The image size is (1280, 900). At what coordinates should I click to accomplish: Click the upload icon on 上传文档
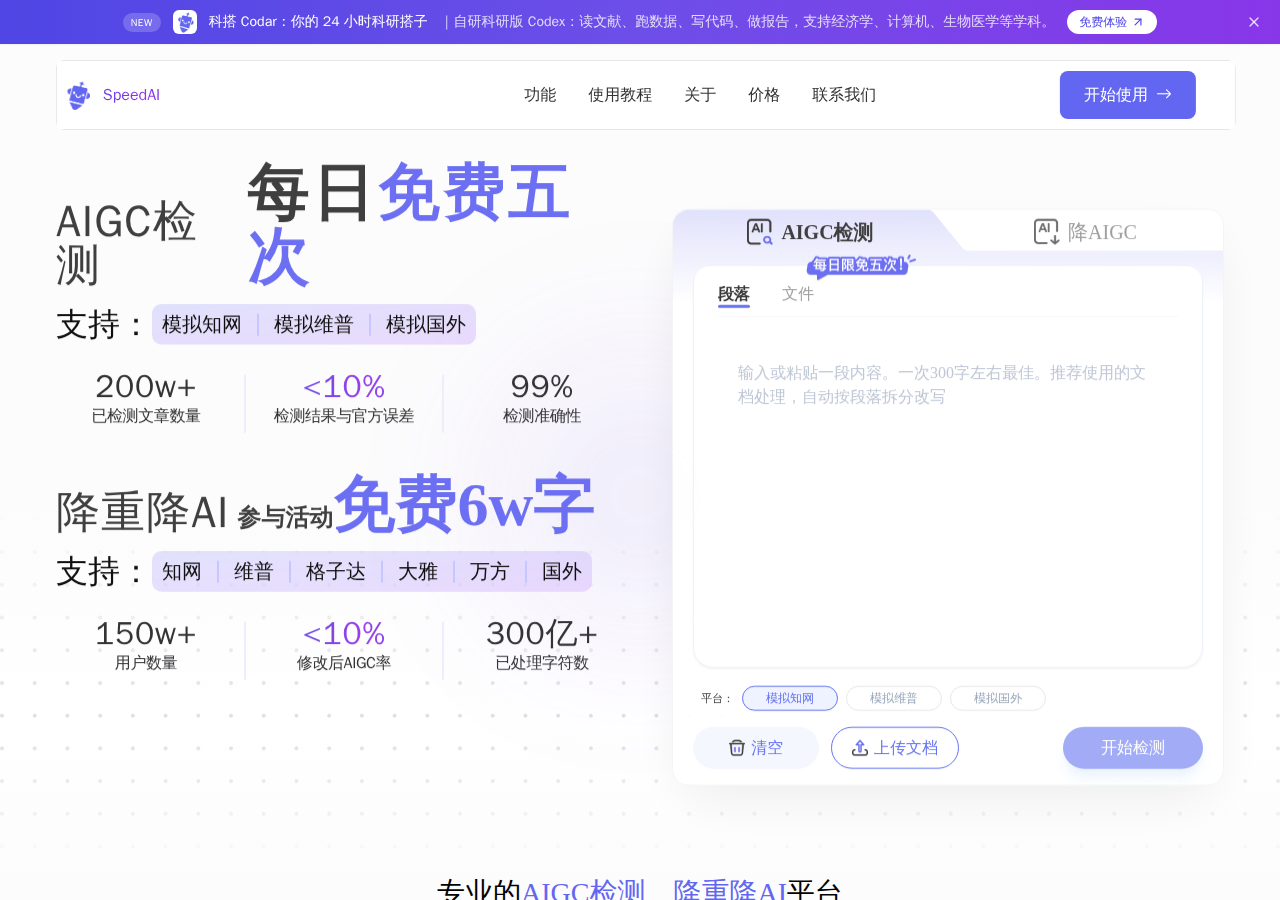pos(860,748)
